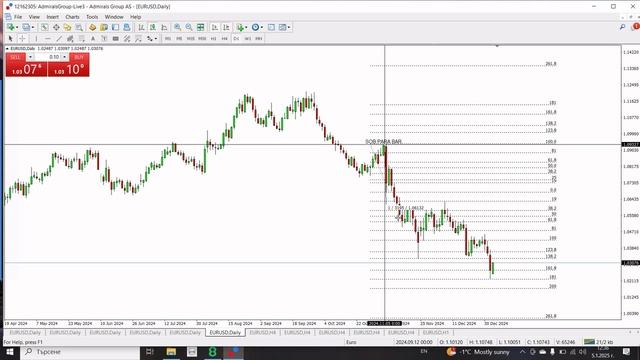This screenshot has height=360, width=640.
Task: Switch timeframe to M1
Action: pos(168,38)
